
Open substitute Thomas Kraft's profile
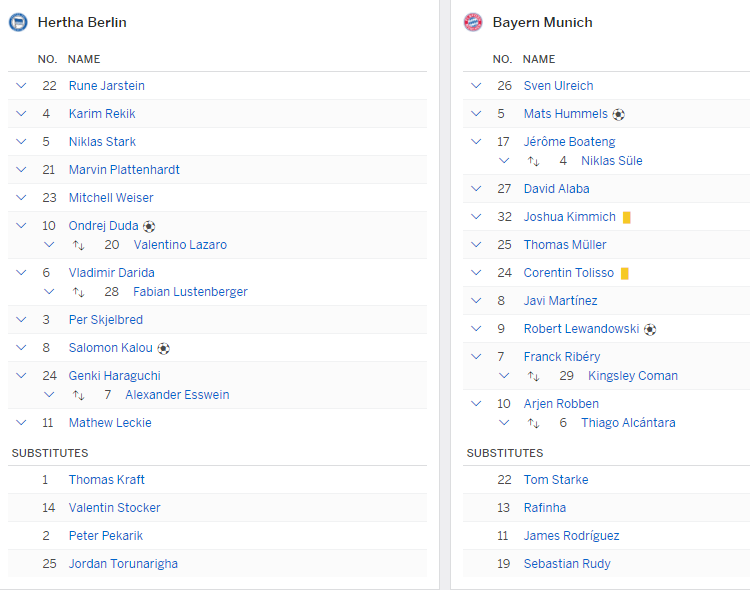pos(106,480)
